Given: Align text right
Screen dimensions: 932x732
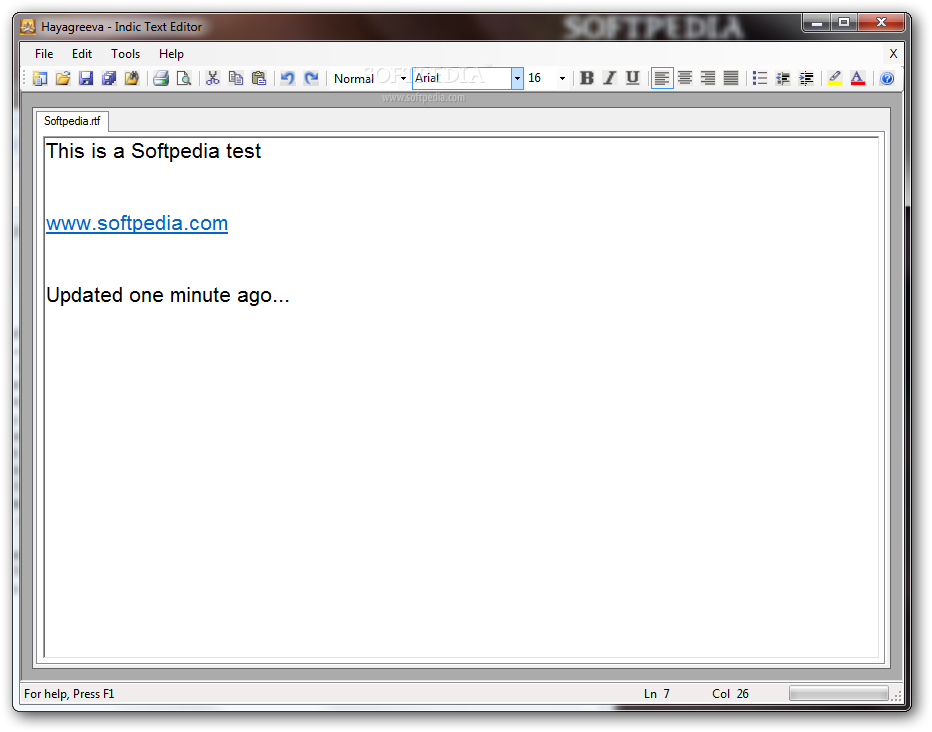Looking at the screenshot, I should tap(708, 78).
